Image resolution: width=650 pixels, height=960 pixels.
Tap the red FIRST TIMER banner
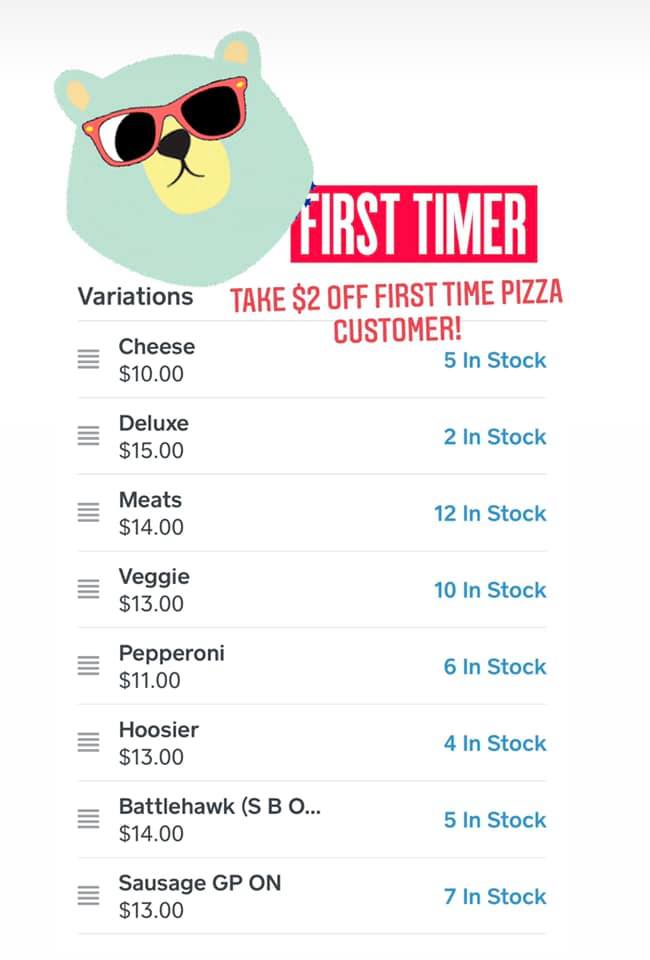414,224
